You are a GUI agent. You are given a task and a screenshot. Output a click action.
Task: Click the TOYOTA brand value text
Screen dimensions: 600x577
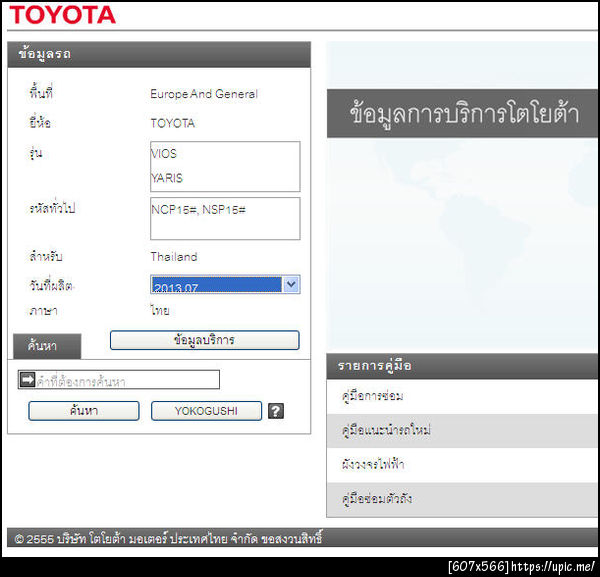[173, 123]
